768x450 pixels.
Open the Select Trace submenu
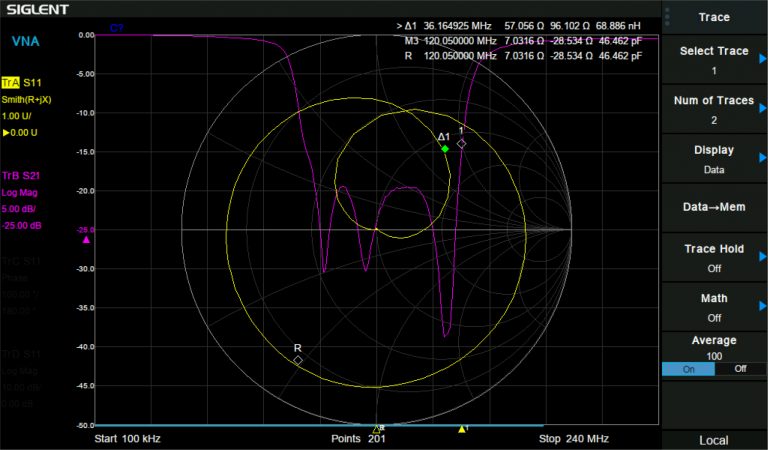point(713,60)
